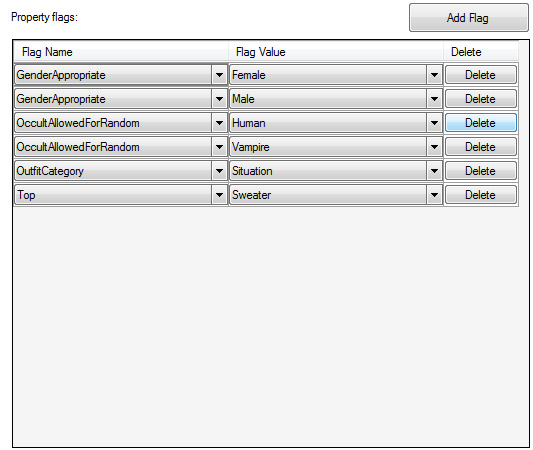Click the 'Property flags:' label

coord(45,17)
